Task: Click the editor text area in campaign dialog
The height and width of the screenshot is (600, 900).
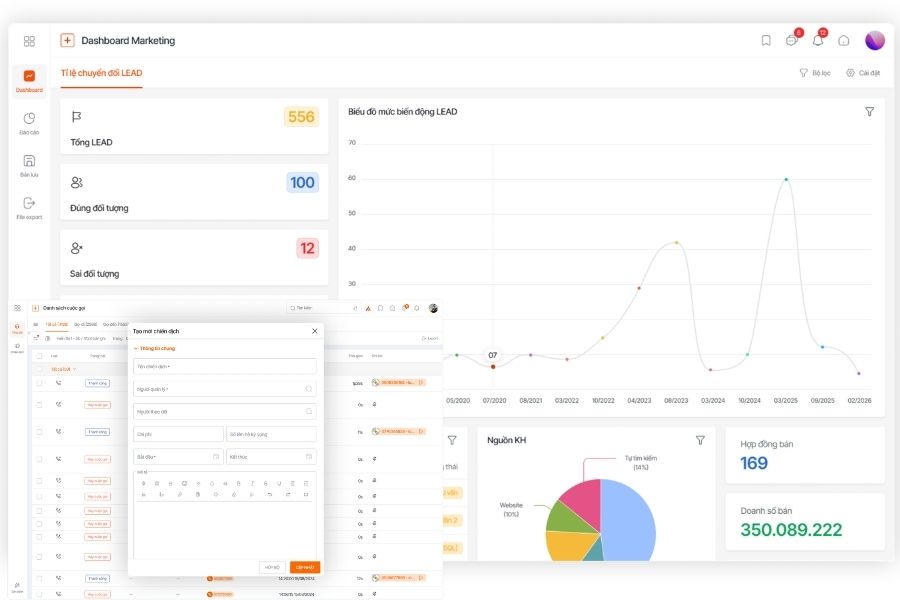Action: (224, 529)
